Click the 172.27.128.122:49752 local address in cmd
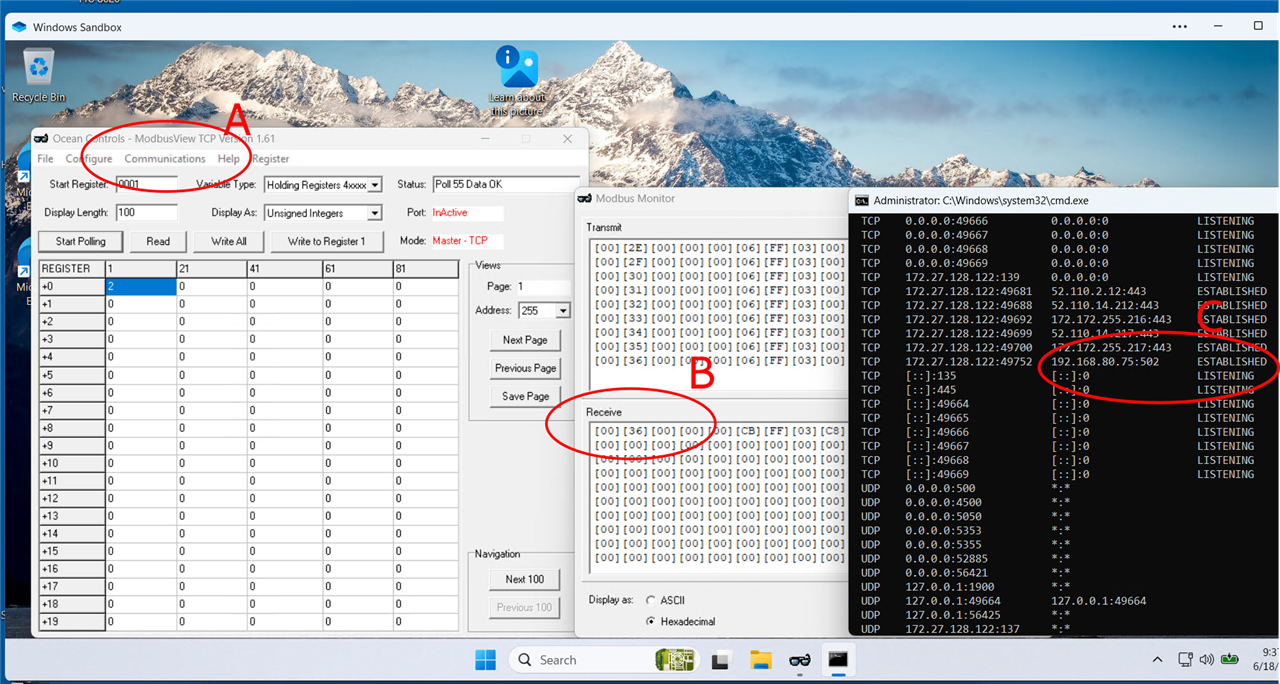1280x684 pixels. pyautogui.click(x=971, y=361)
